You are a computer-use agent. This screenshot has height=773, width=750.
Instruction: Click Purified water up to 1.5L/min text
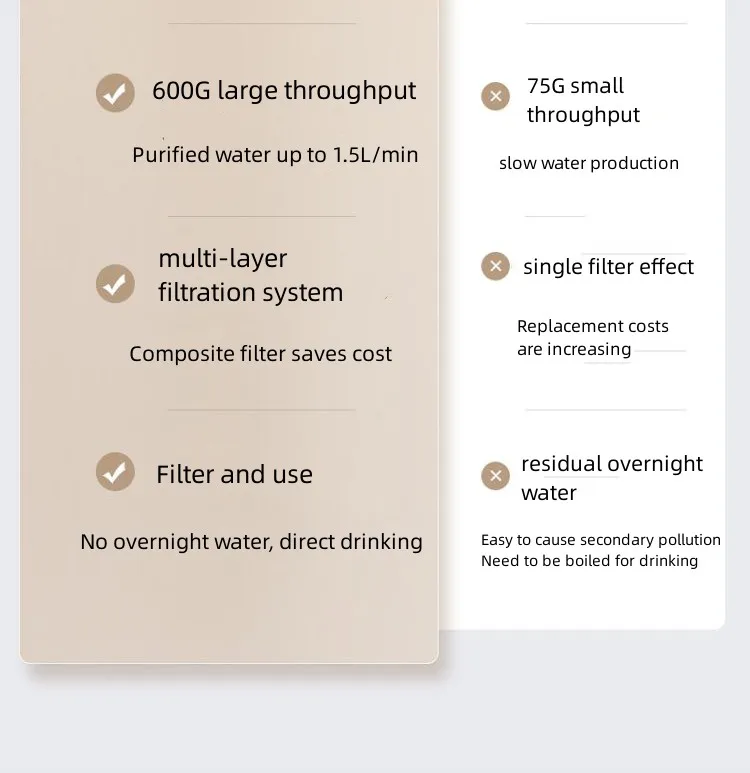tap(275, 155)
